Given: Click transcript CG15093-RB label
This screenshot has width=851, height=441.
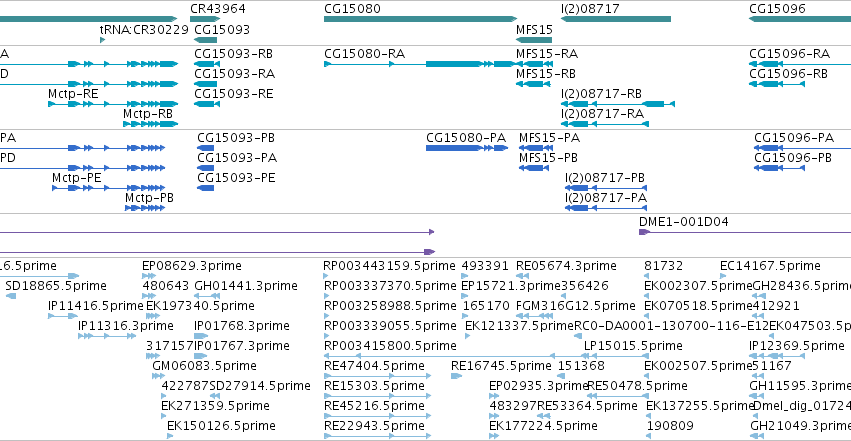Looking at the screenshot, I should [x=233, y=54].
